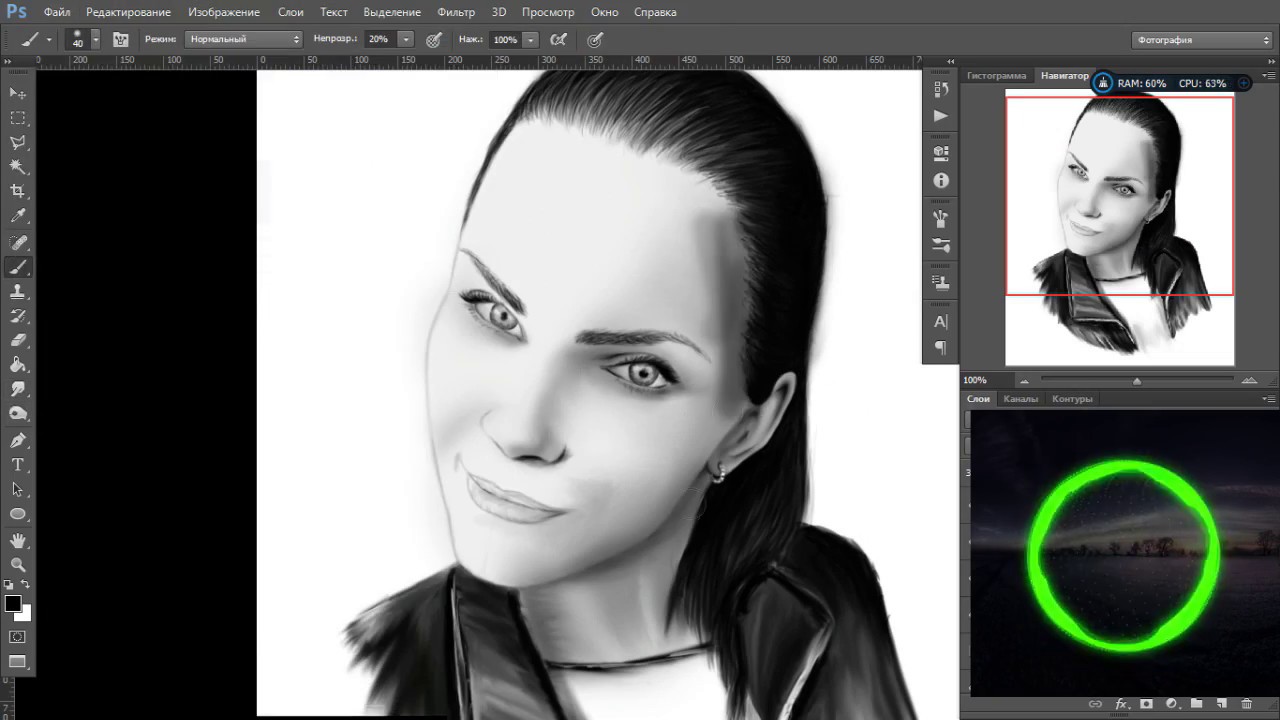Click the foreground color swatch
The image size is (1280, 720).
(x=12, y=603)
